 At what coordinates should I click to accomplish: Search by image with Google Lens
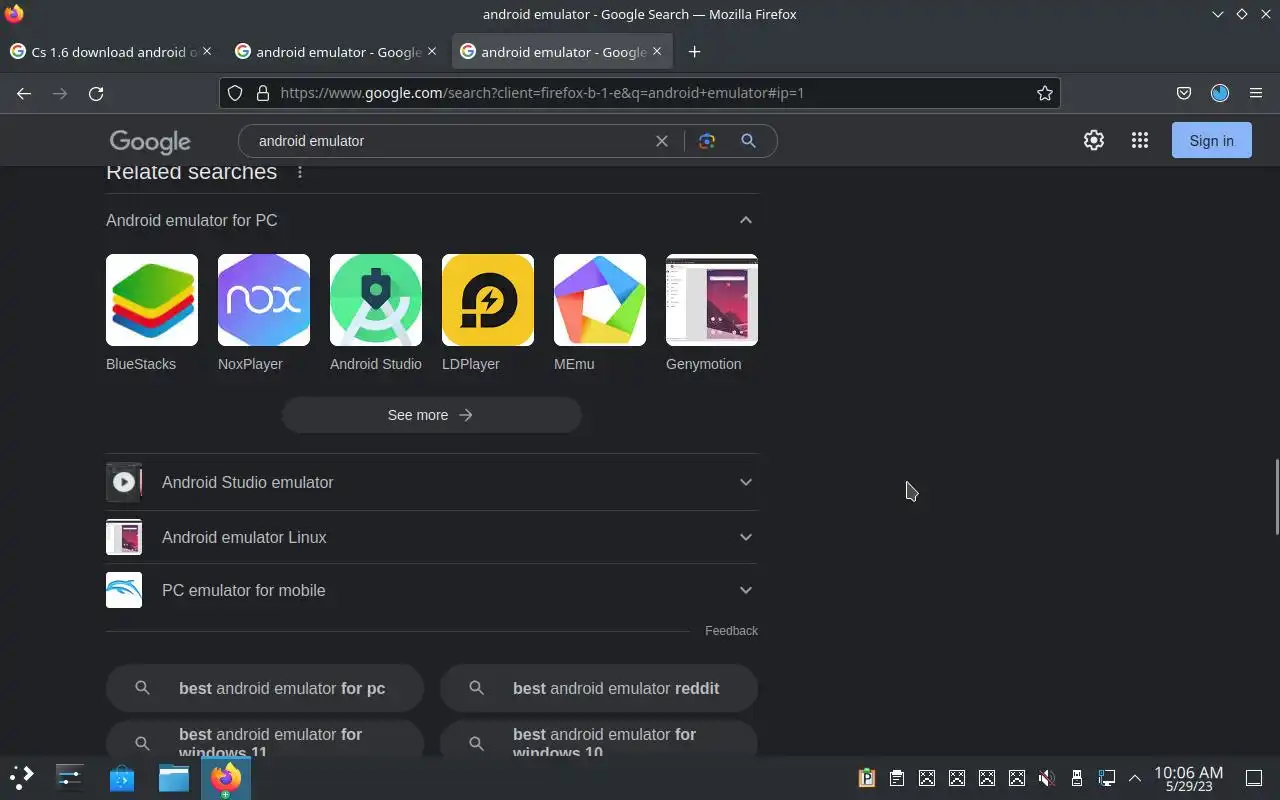707,141
